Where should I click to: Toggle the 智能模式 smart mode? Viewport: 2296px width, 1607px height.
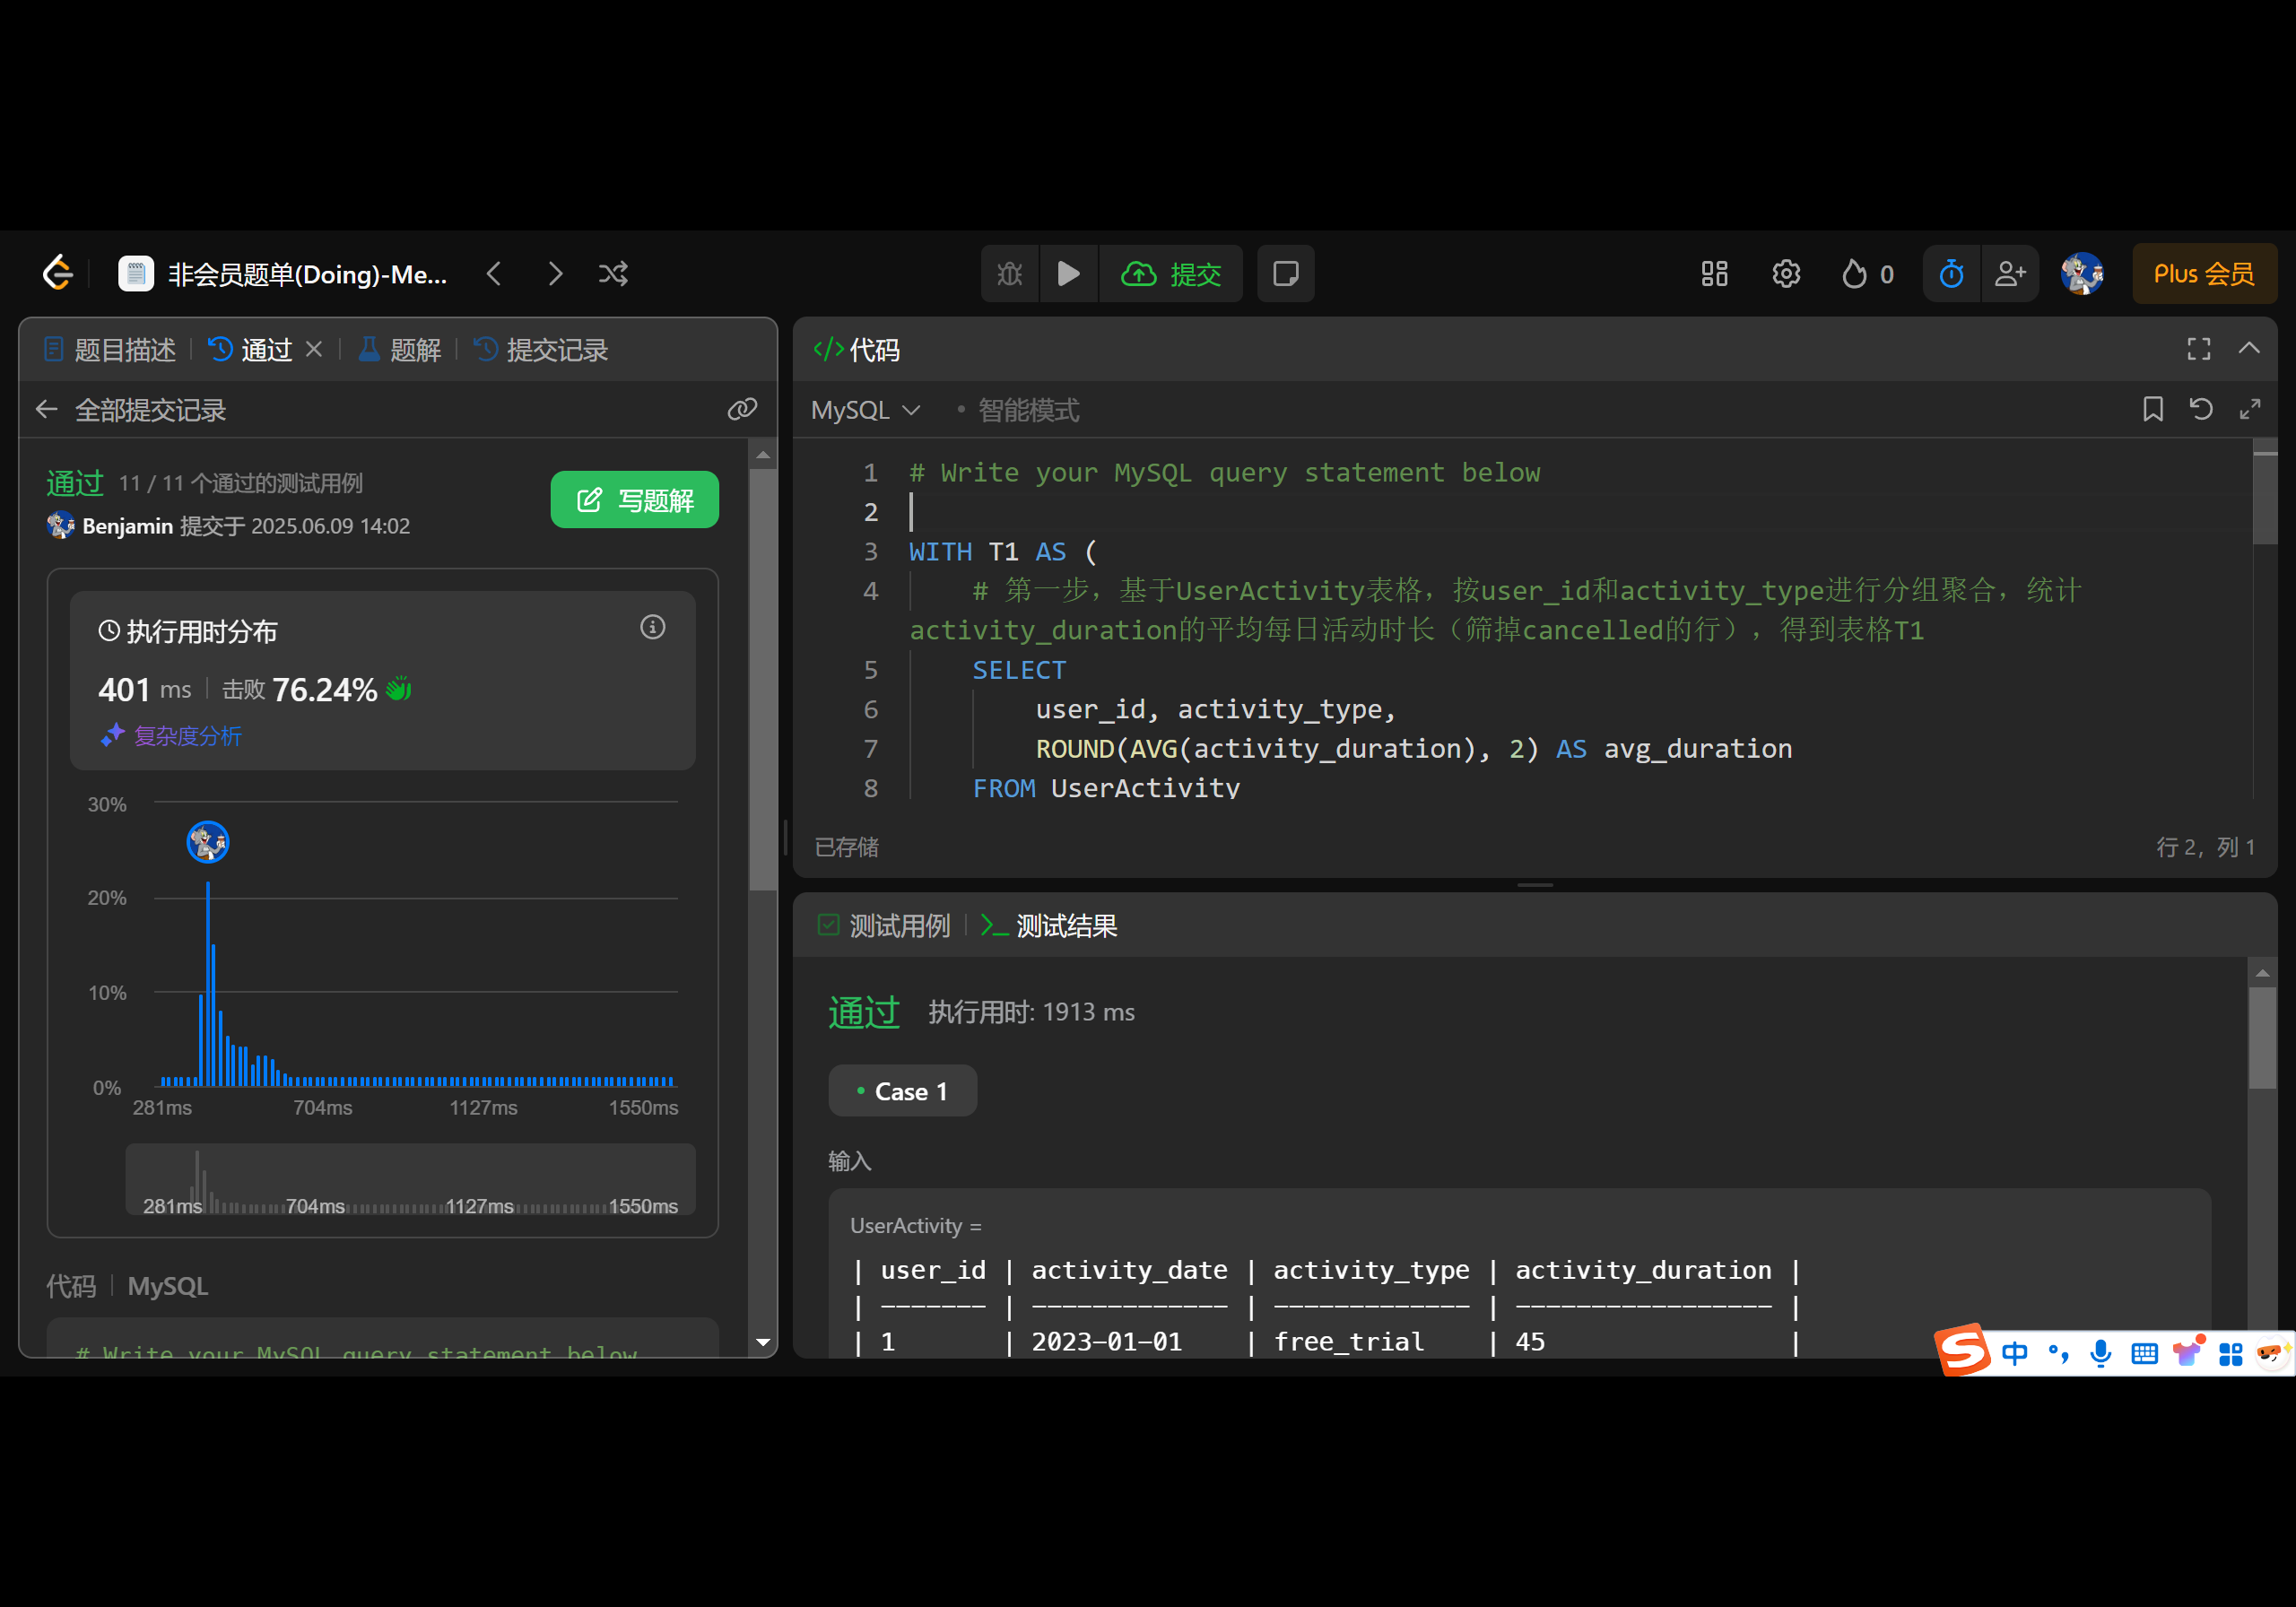1027,410
